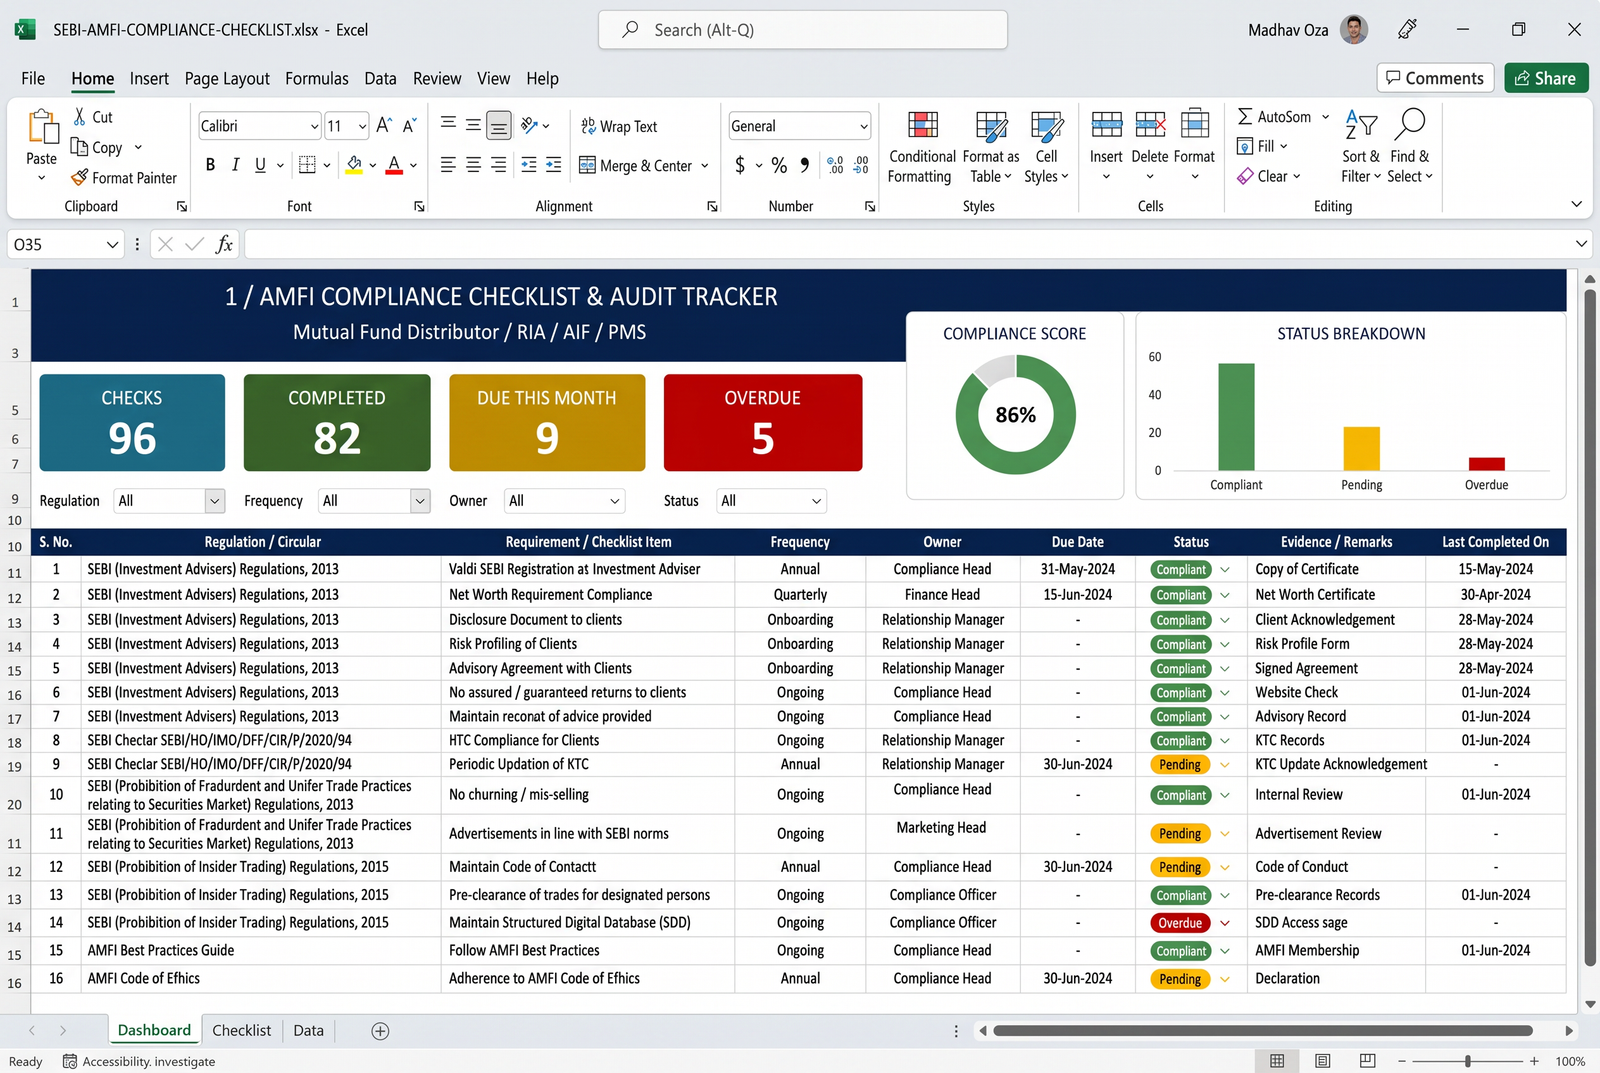Viewport: 1600px width, 1073px height.
Task: Click the Insert Function fx icon
Action: point(224,244)
